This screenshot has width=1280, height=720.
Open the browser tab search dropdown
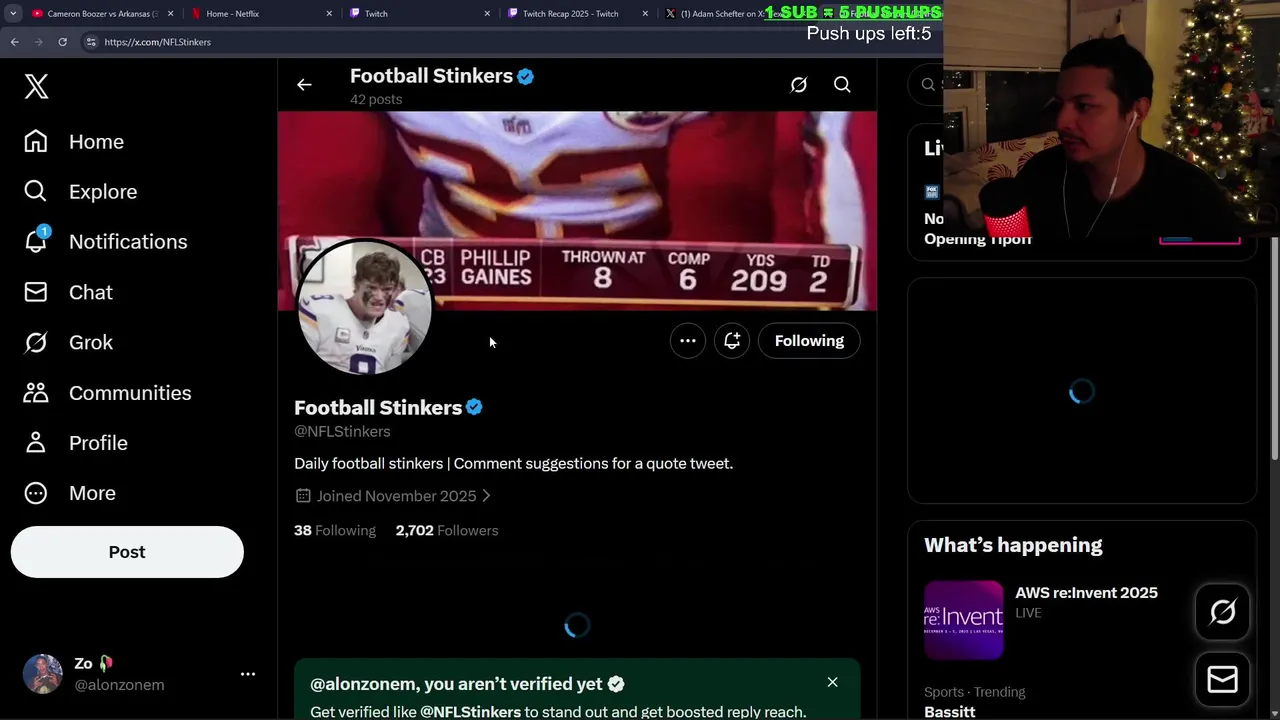13,14
